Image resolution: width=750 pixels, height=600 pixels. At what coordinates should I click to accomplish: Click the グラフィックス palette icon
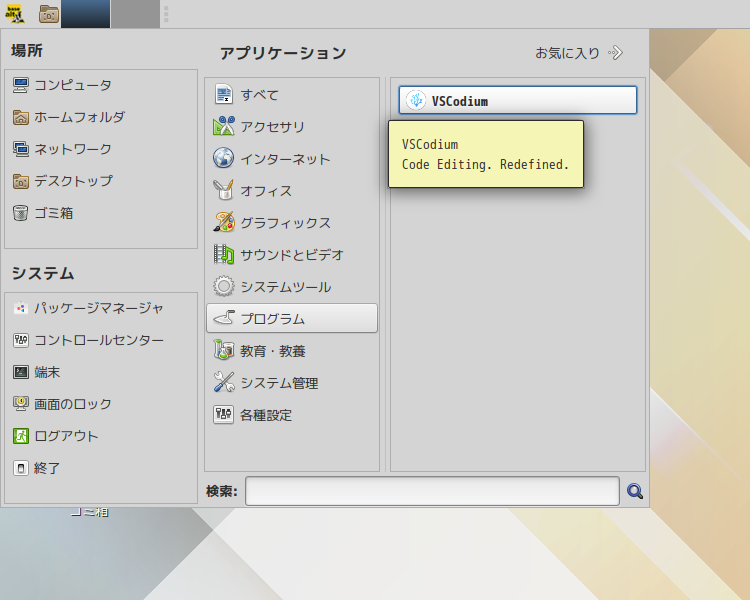point(223,222)
